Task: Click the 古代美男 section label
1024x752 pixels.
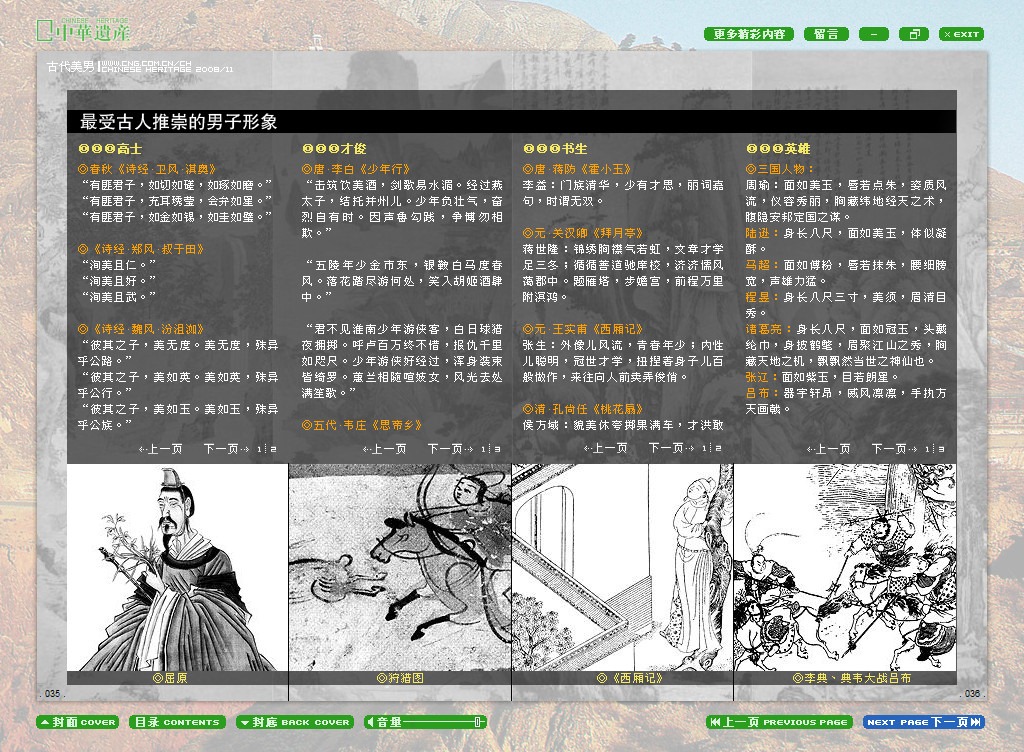Action: tap(71, 66)
